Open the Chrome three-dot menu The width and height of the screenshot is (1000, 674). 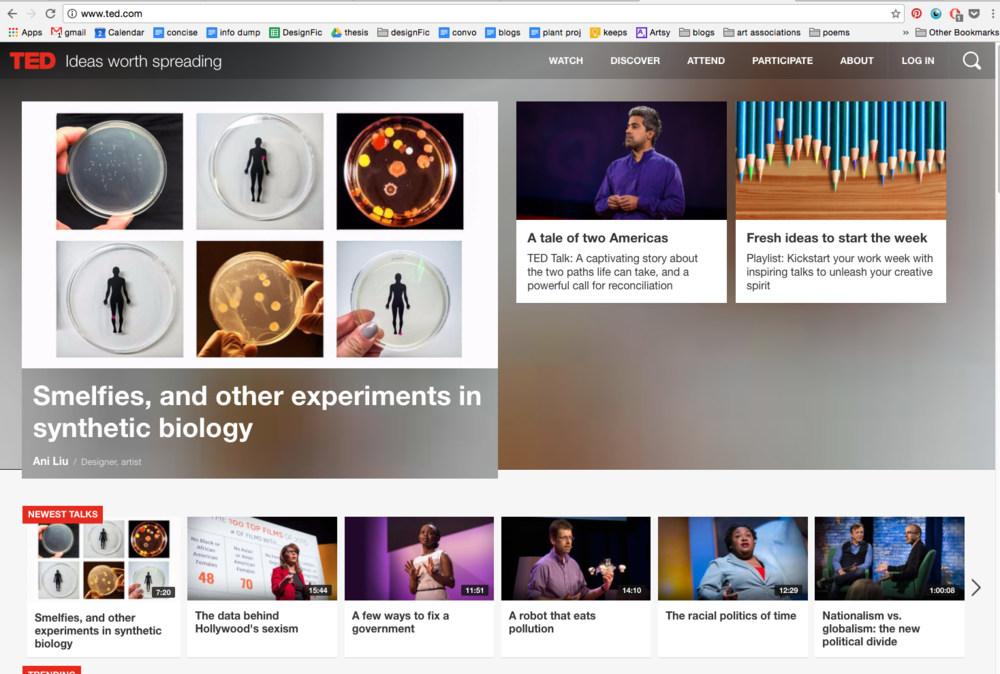(x=993, y=13)
